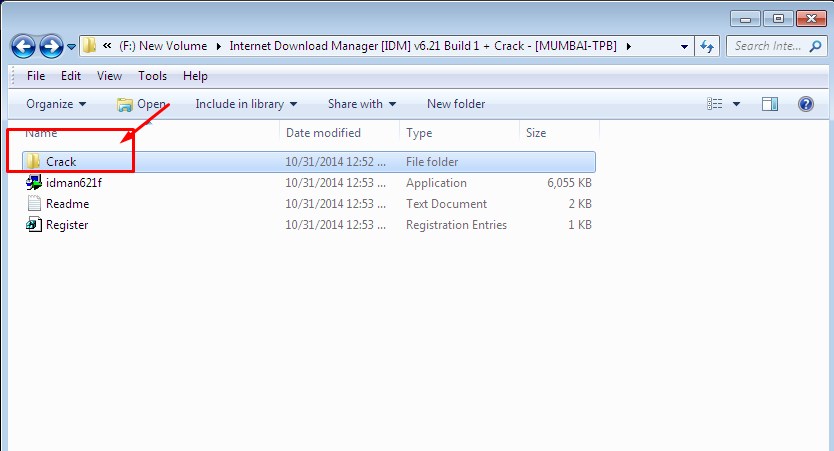Image resolution: width=834 pixels, height=451 pixels.
Task: Click the Registration Entries type cell
Action: pyautogui.click(x=456, y=225)
